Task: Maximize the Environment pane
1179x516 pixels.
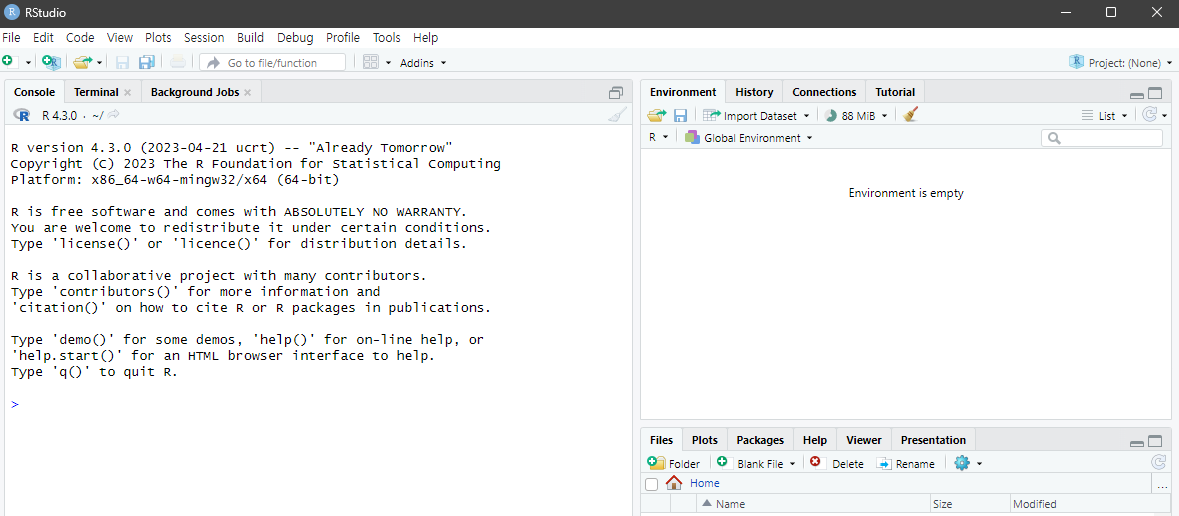Action: [x=1156, y=93]
